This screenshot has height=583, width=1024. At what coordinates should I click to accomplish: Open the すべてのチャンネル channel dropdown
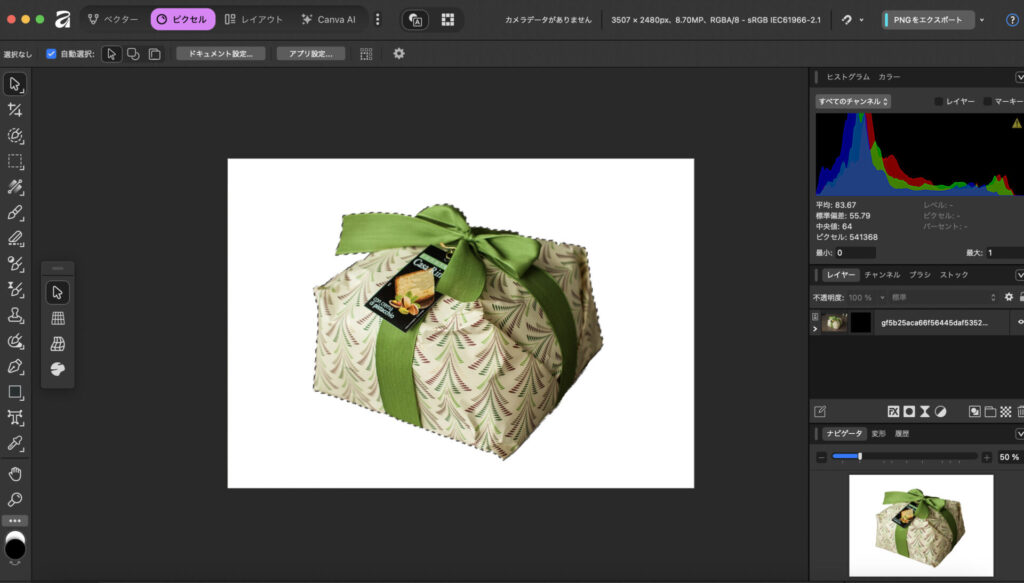[x=853, y=101]
